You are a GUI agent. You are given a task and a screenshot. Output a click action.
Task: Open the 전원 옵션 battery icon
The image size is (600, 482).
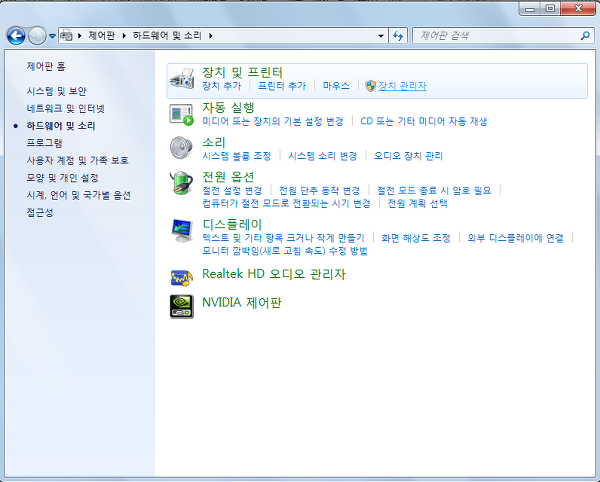coord(182,183)
